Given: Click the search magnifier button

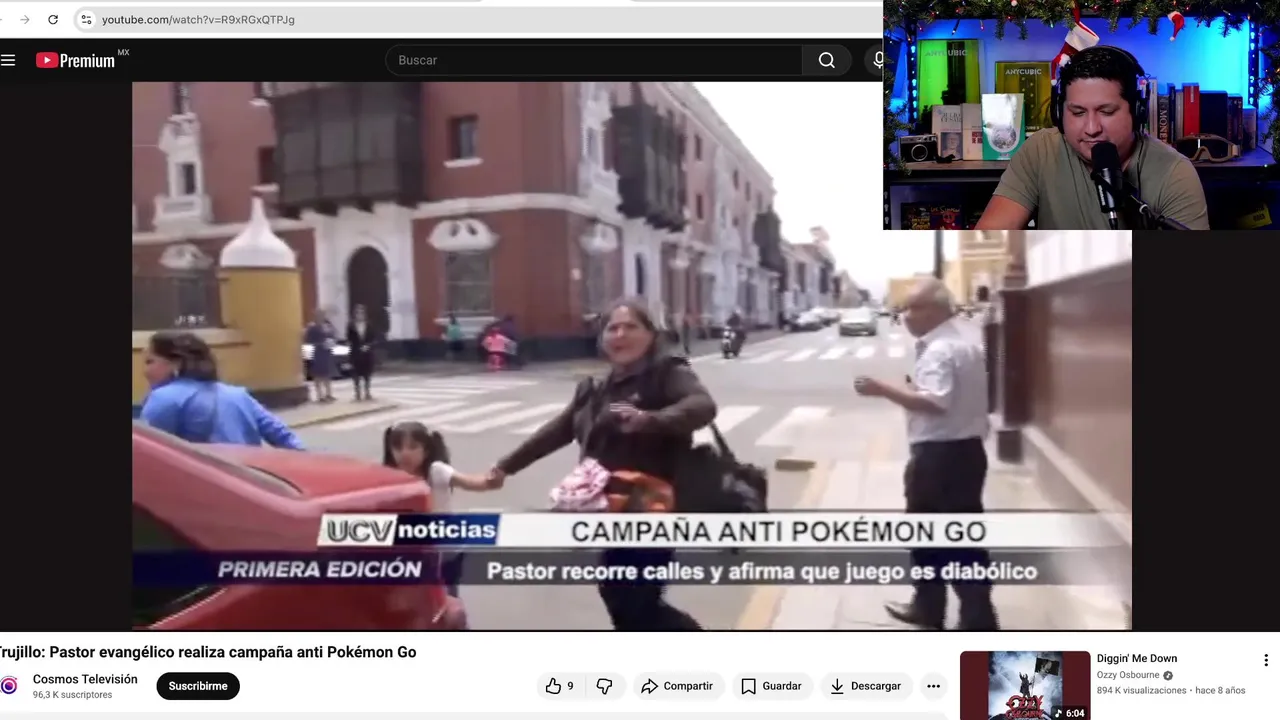Looking at the screenshot, I should [x=826, y=60].
